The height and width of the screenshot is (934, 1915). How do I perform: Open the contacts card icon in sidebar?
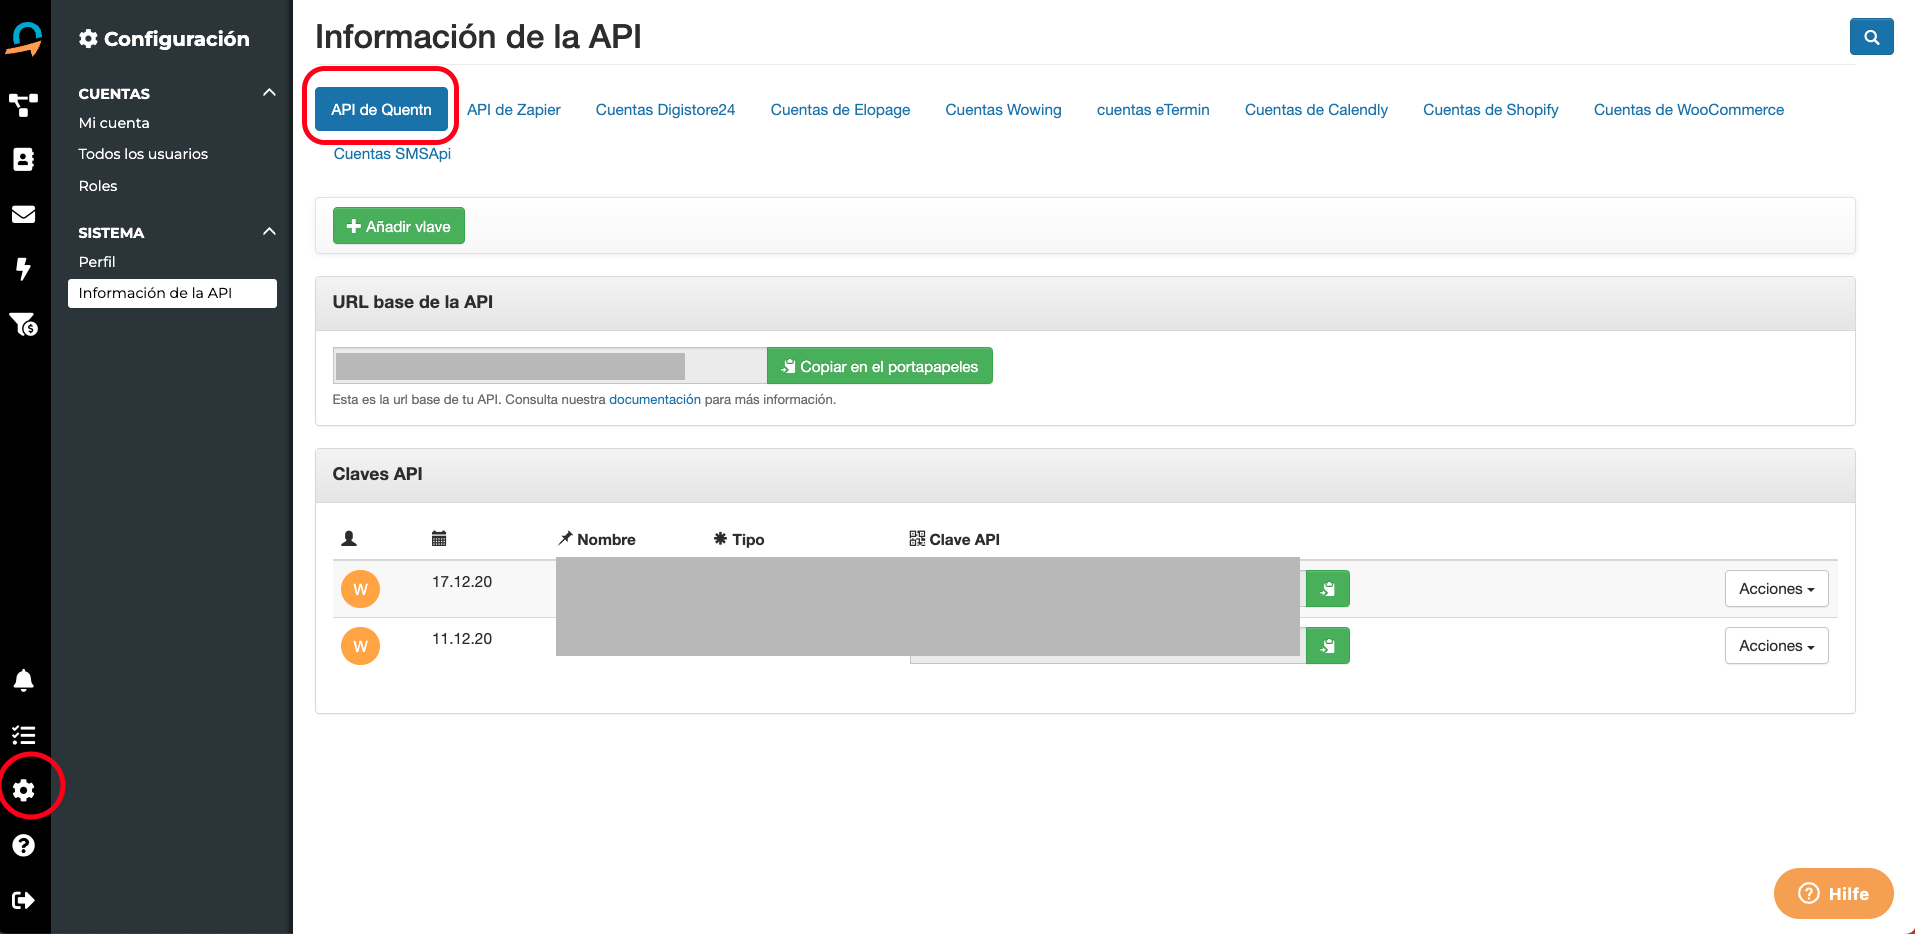pos(24,158)
